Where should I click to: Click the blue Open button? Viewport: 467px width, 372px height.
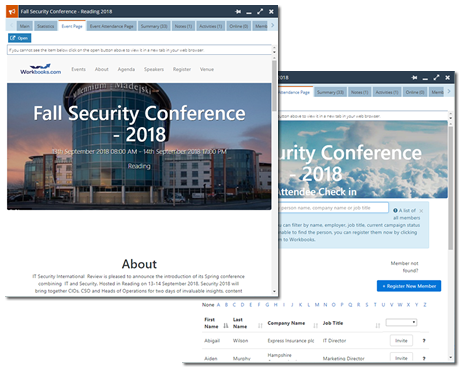[20, 38]
